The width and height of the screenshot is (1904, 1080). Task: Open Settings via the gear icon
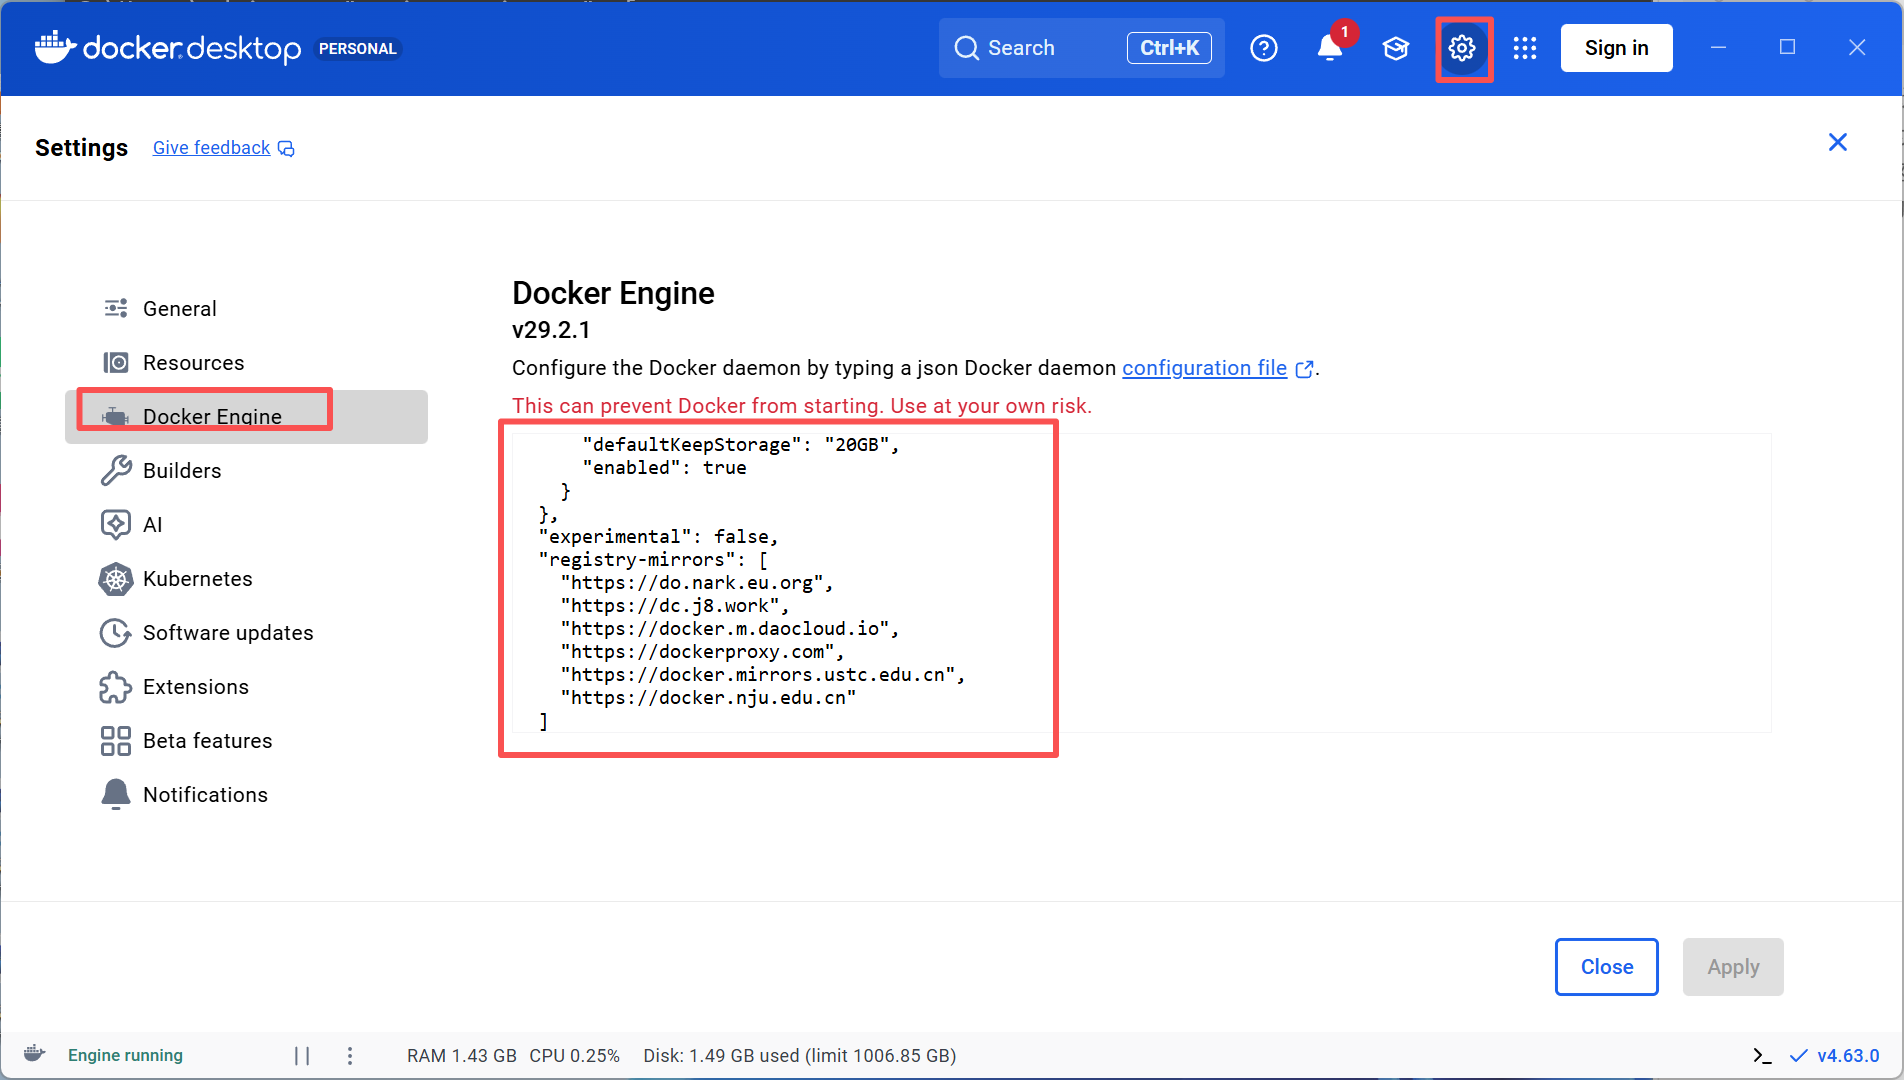point(1462,48)
